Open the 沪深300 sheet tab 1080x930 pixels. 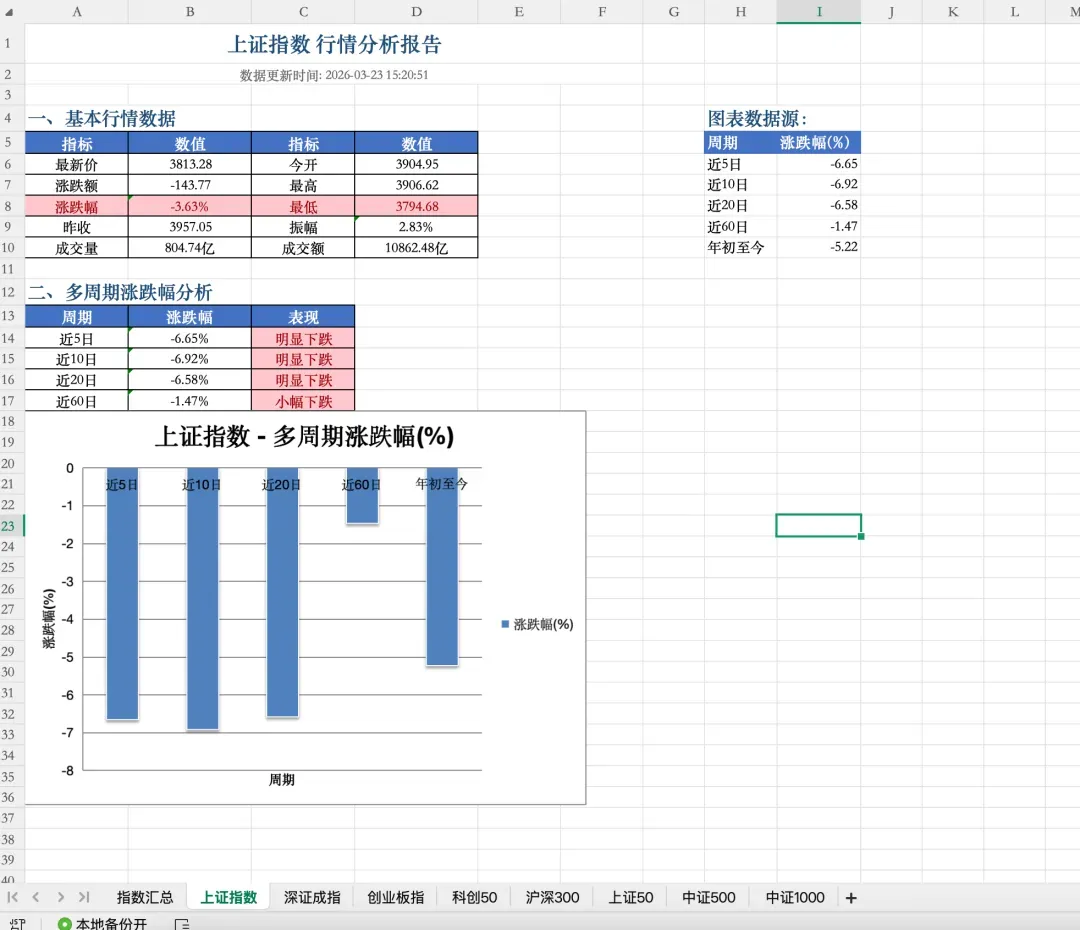(x=552, y=897)
